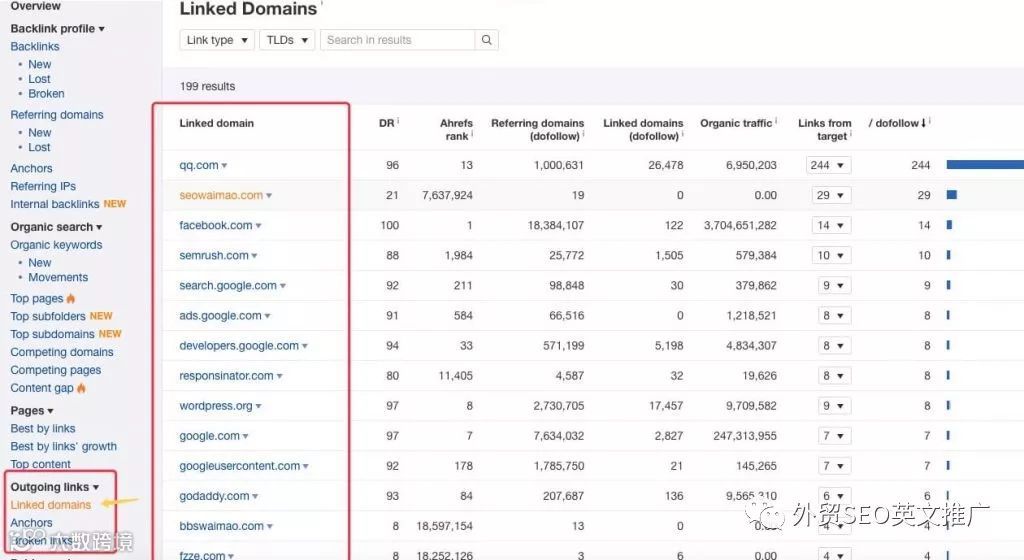Open the qq.com domain caret menu

(x=224, y=166)
